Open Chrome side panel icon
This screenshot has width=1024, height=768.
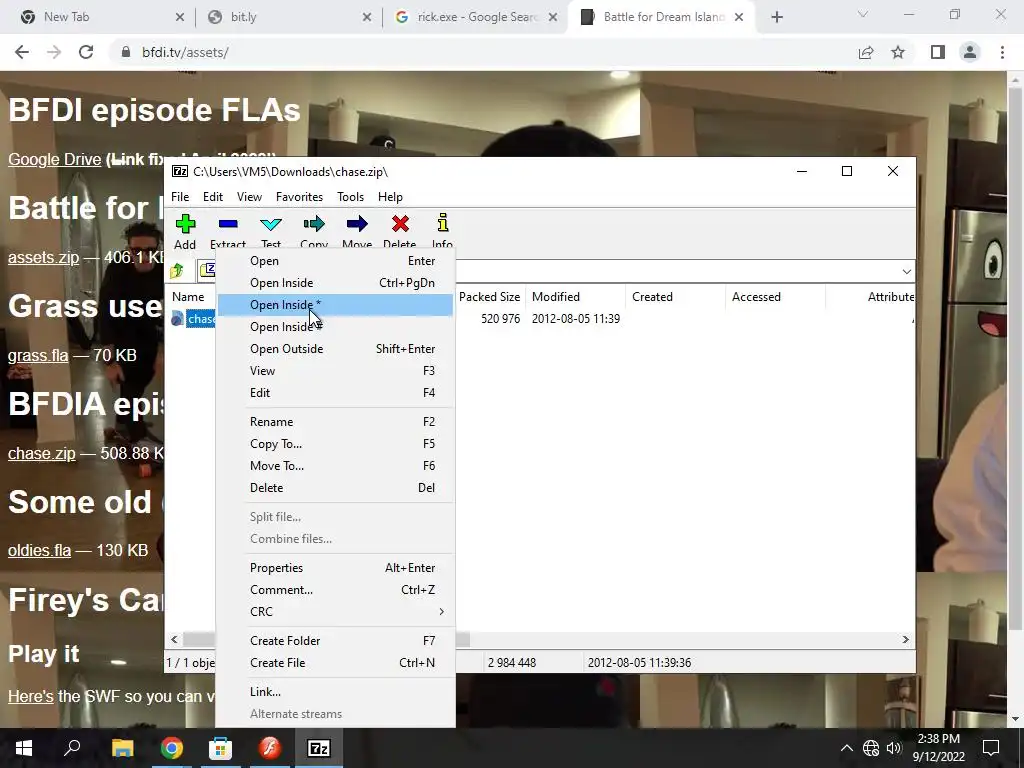pyautogui.click(x=938, y=52)
